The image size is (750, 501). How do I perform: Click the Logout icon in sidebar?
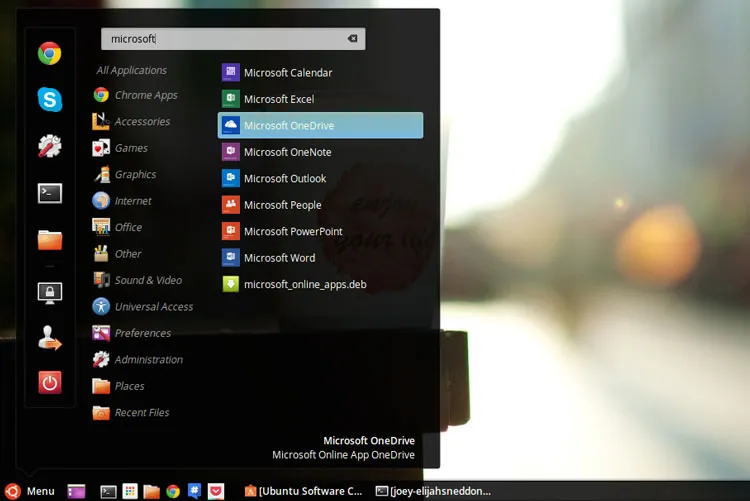[50, 340]
